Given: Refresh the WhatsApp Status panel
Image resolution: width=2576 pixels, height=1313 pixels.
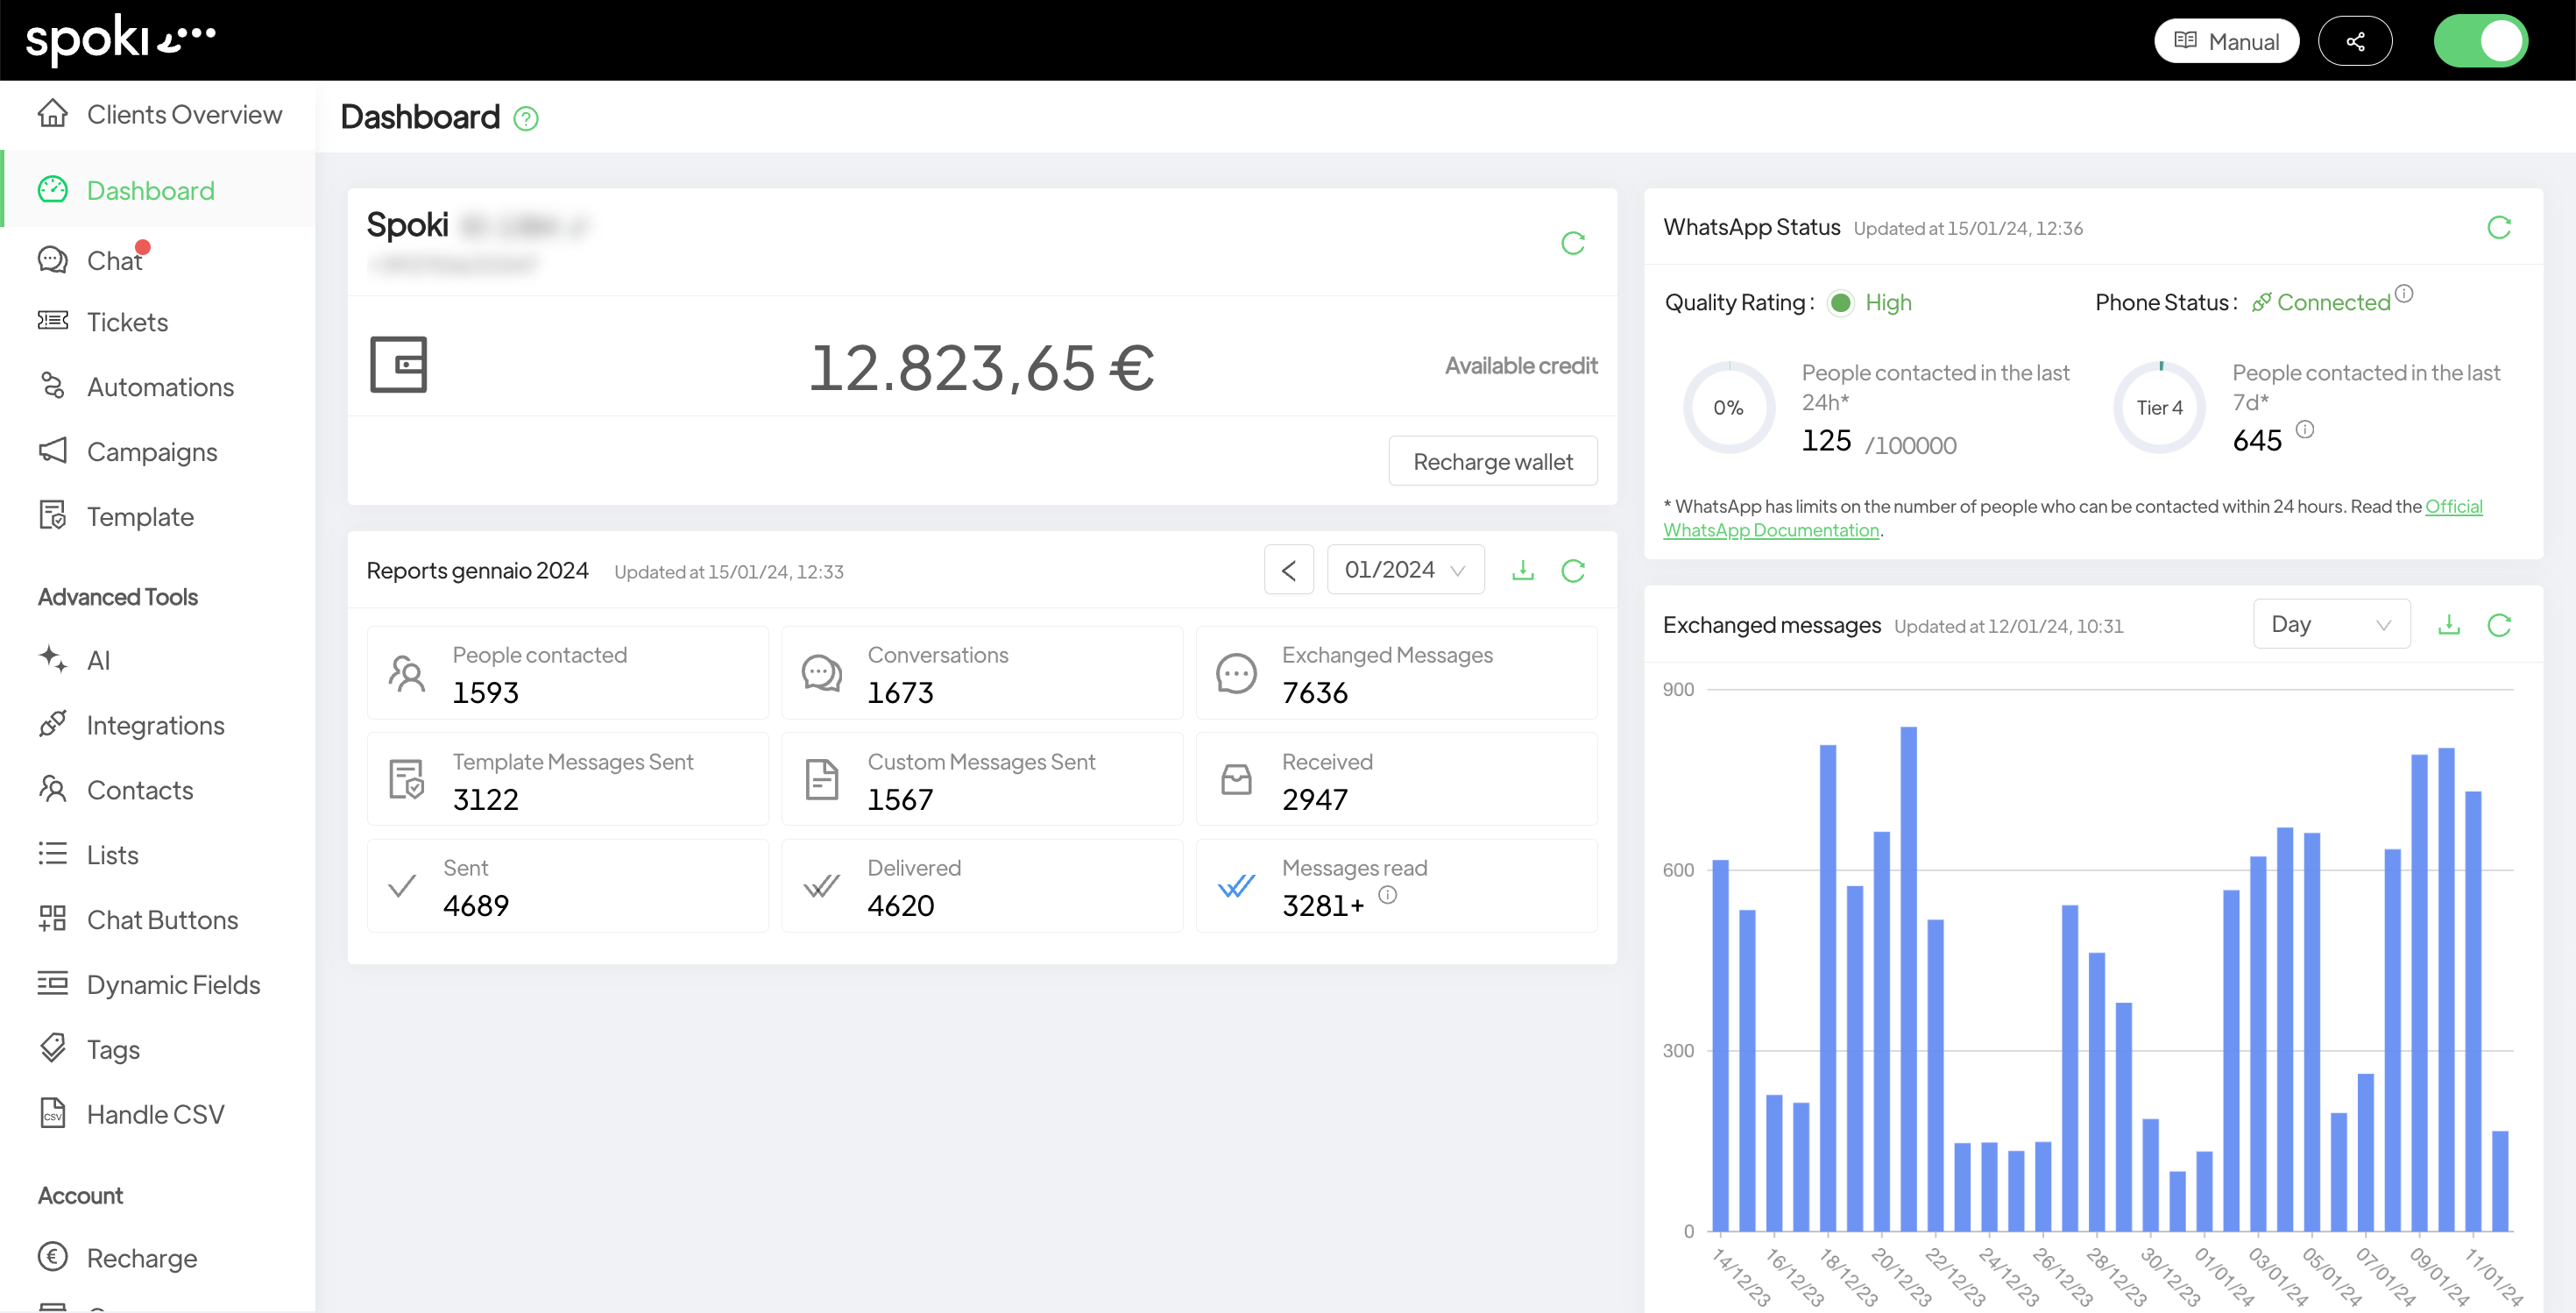Looking at the screenshot, I should (2498, 228).
